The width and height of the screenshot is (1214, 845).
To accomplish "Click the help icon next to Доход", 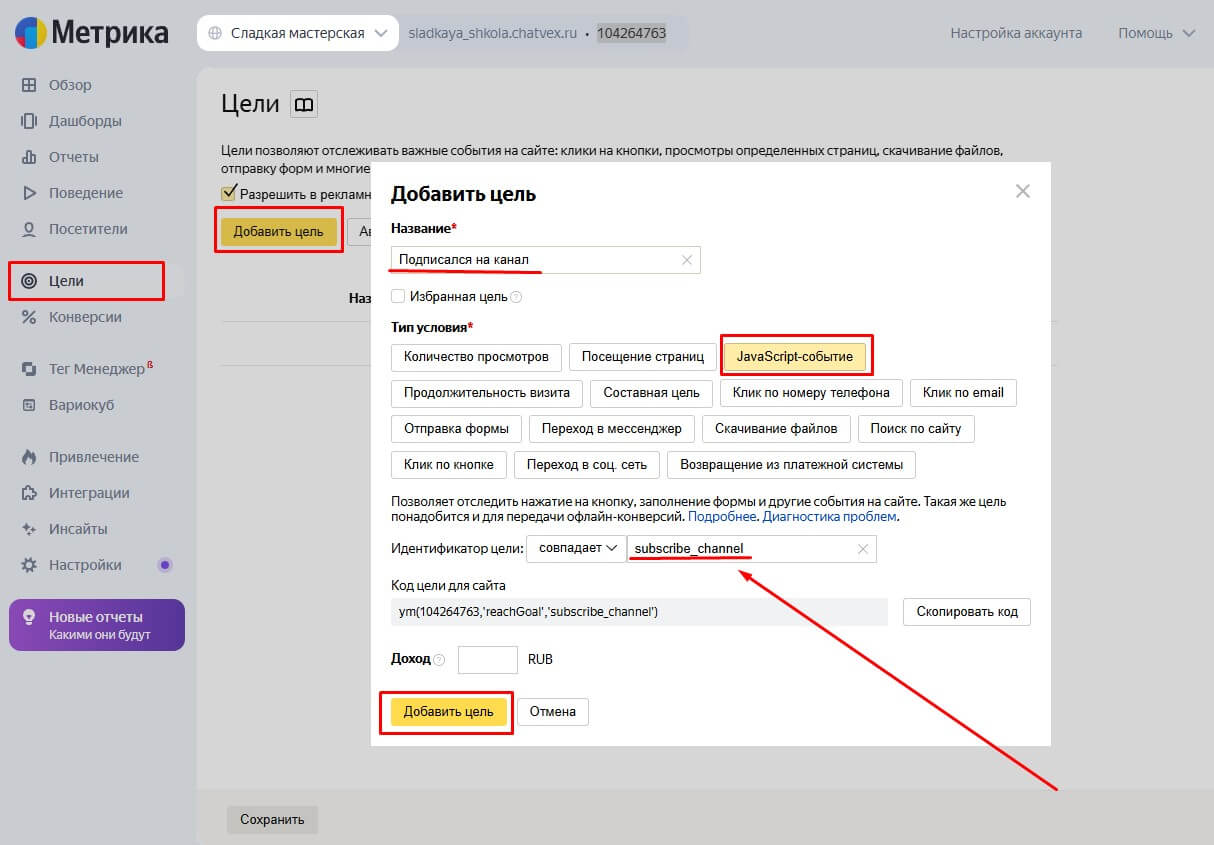I will tap(439, 660).
